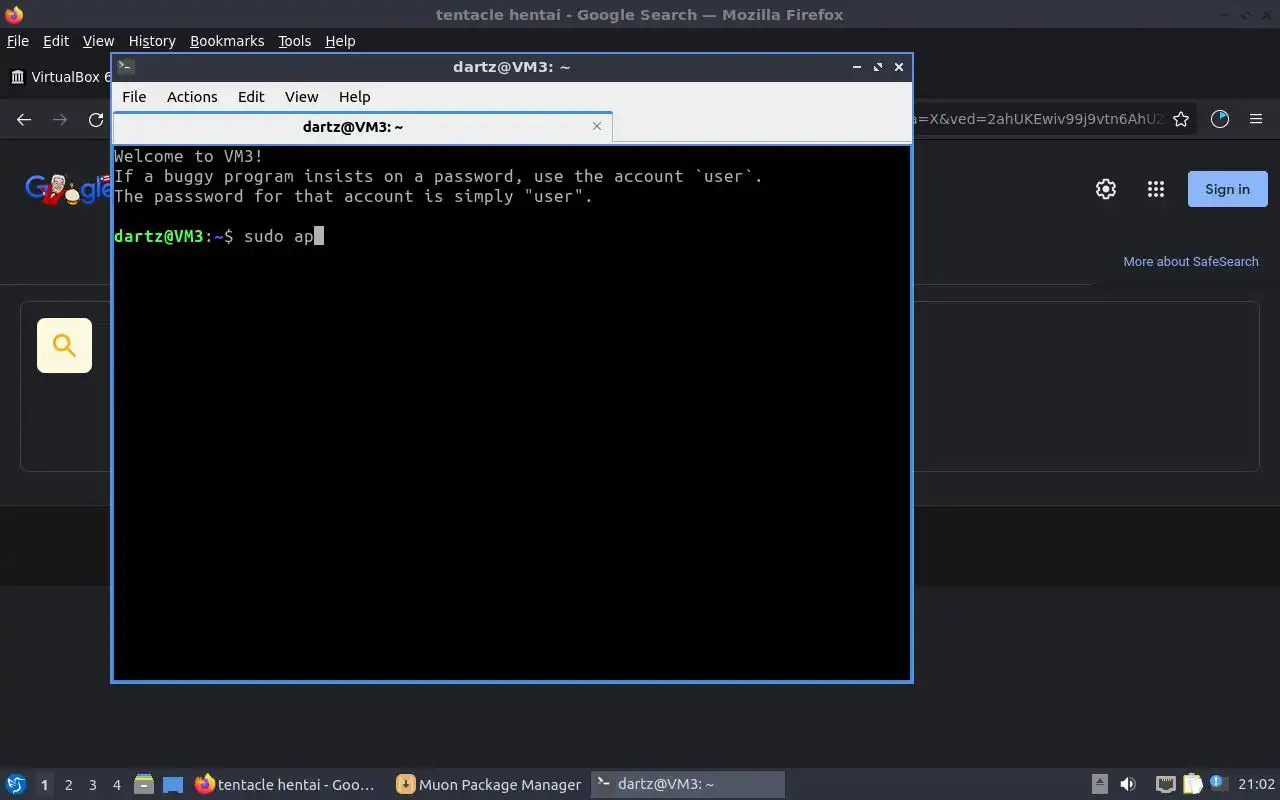Reload the page in Firefox
The width and height of the screenshot is (1280, 800).
click(96, 120)
